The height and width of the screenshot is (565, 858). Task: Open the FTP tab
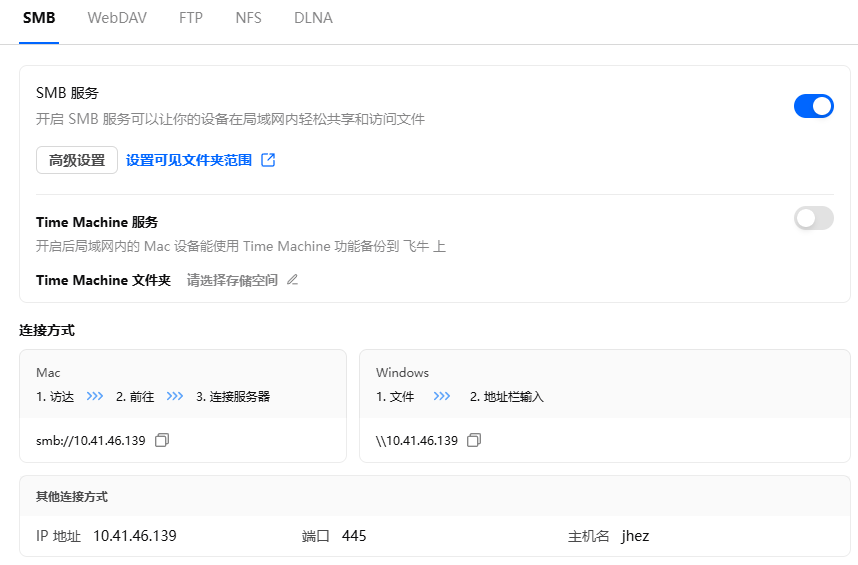[x=190, y=18]
